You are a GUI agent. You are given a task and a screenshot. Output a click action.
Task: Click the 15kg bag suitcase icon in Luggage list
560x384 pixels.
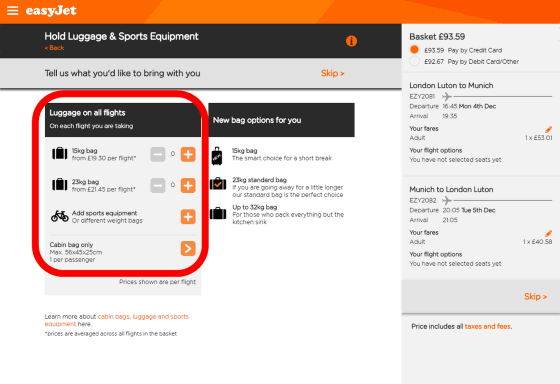60,154
